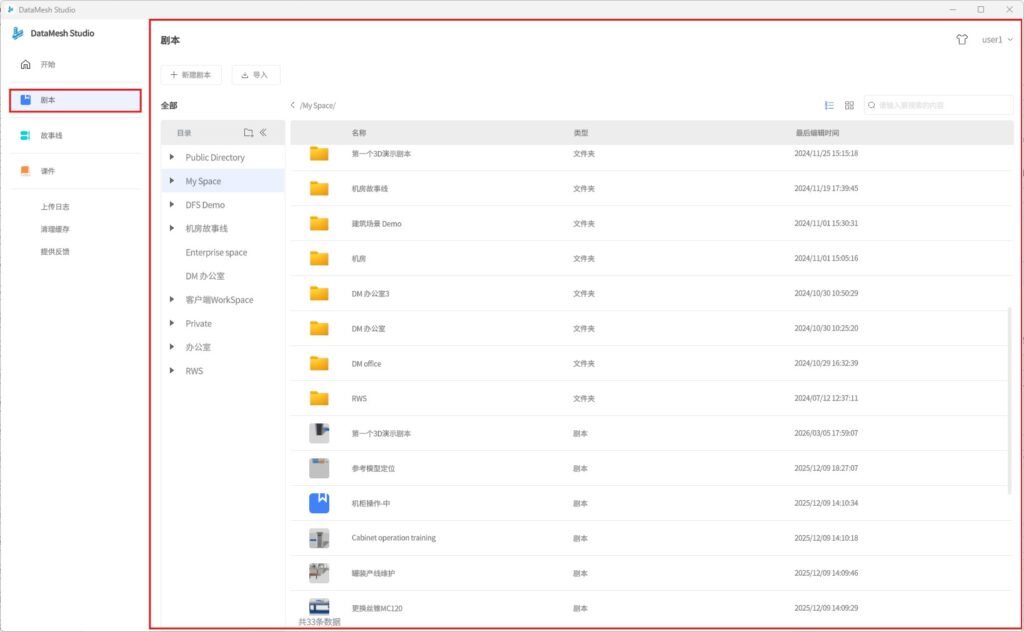Click the script search input field

(942, 105)
